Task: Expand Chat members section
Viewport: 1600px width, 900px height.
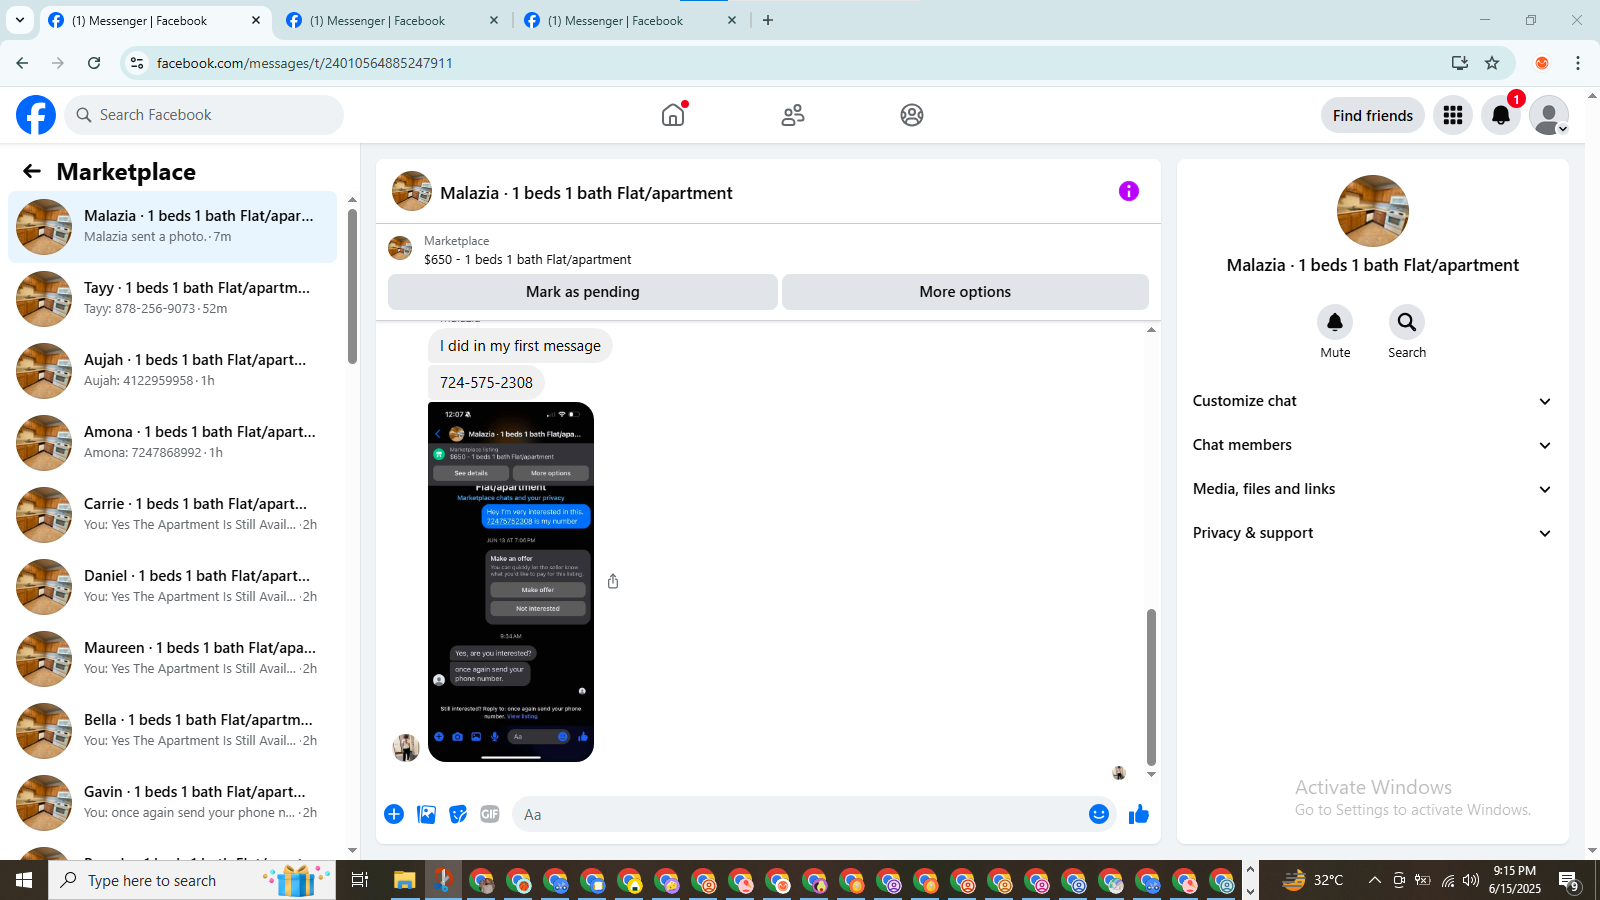Action: 1372,445
